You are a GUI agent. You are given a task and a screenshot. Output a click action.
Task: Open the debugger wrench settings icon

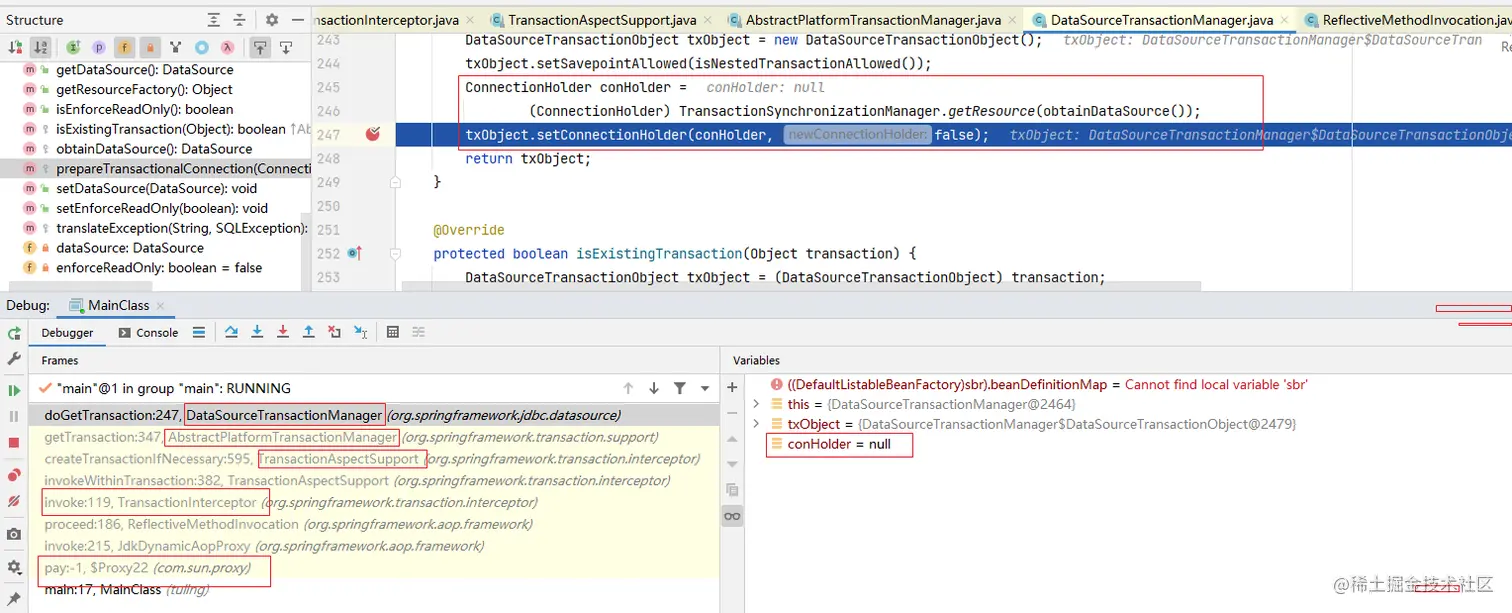(x=14, y=359)
